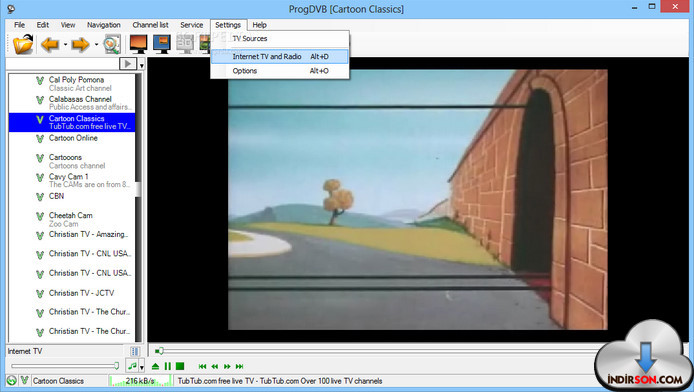The width and height of the screenshot is (694, 392).
Task: Toggle the channel list columns view icon
Action: (x=135, y=351)
